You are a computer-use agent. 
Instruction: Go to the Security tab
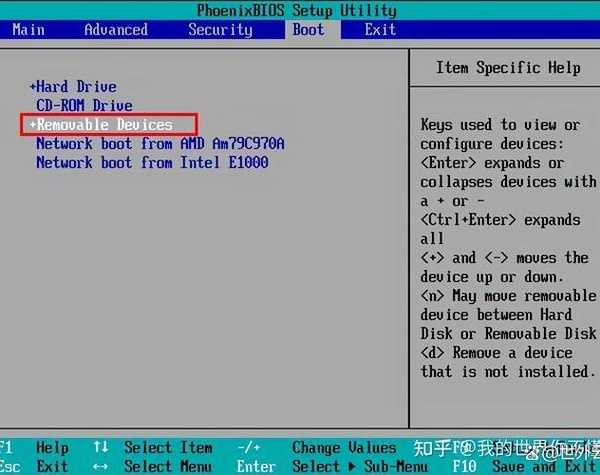[x=220, y=29]
